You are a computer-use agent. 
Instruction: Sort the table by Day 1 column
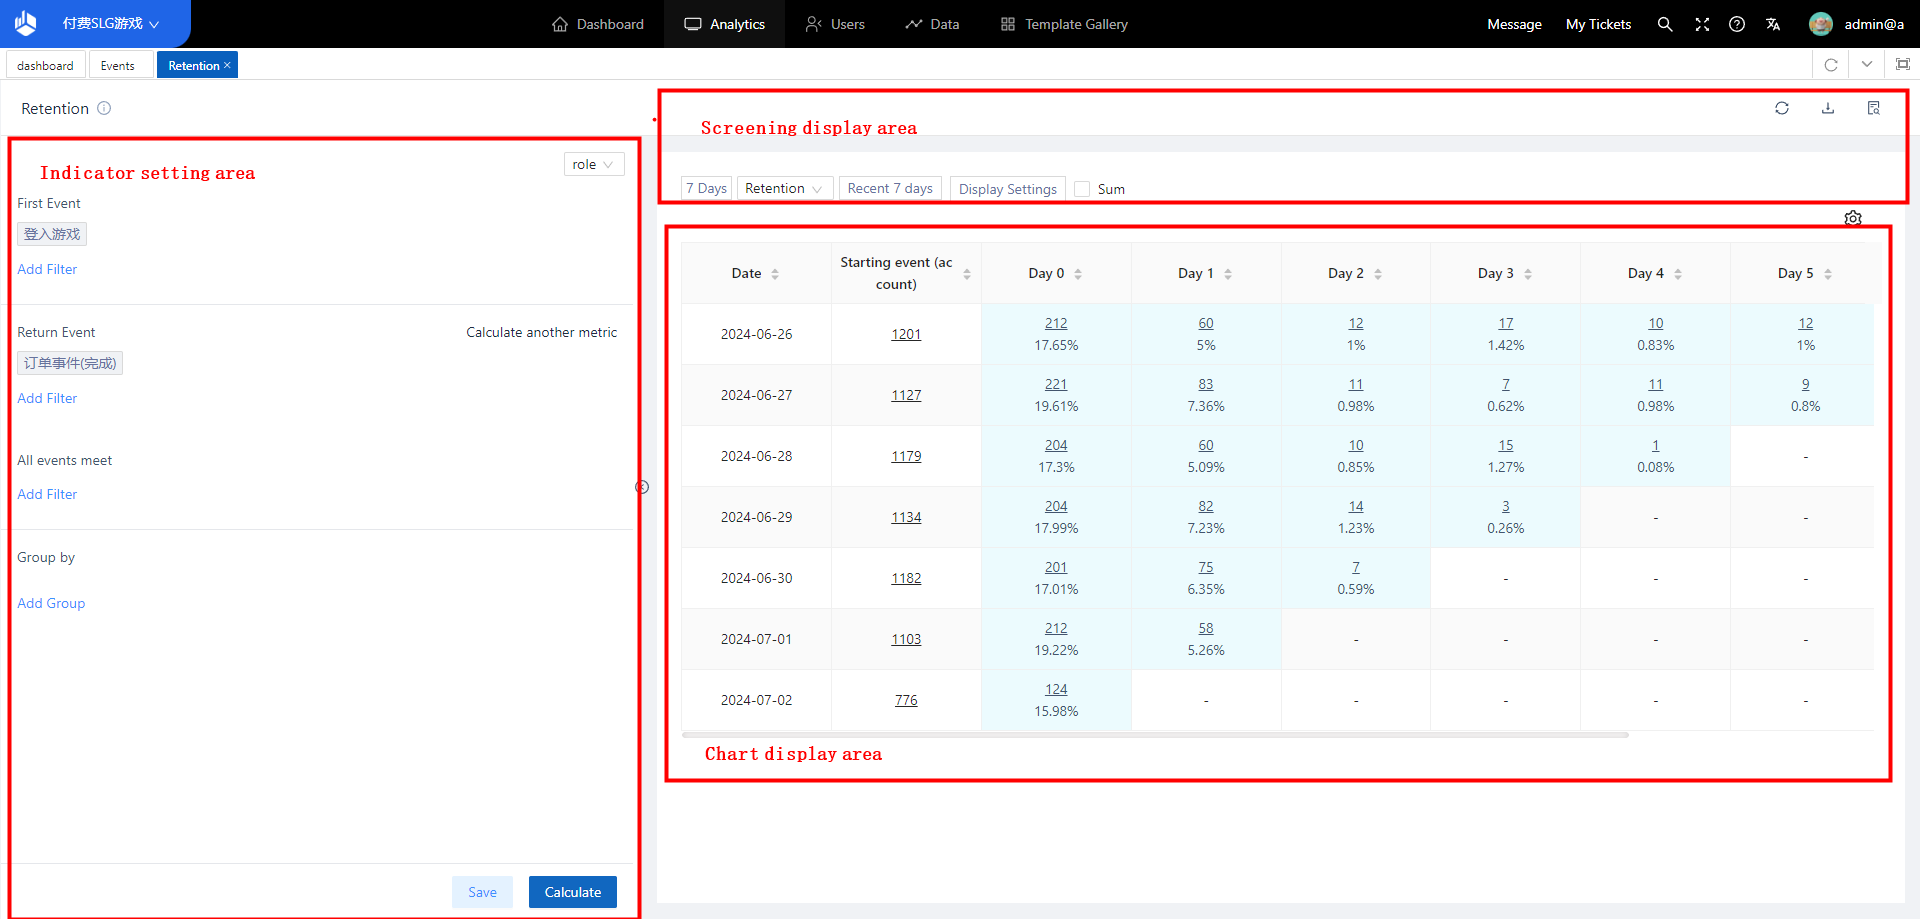tap(1228, 274)
